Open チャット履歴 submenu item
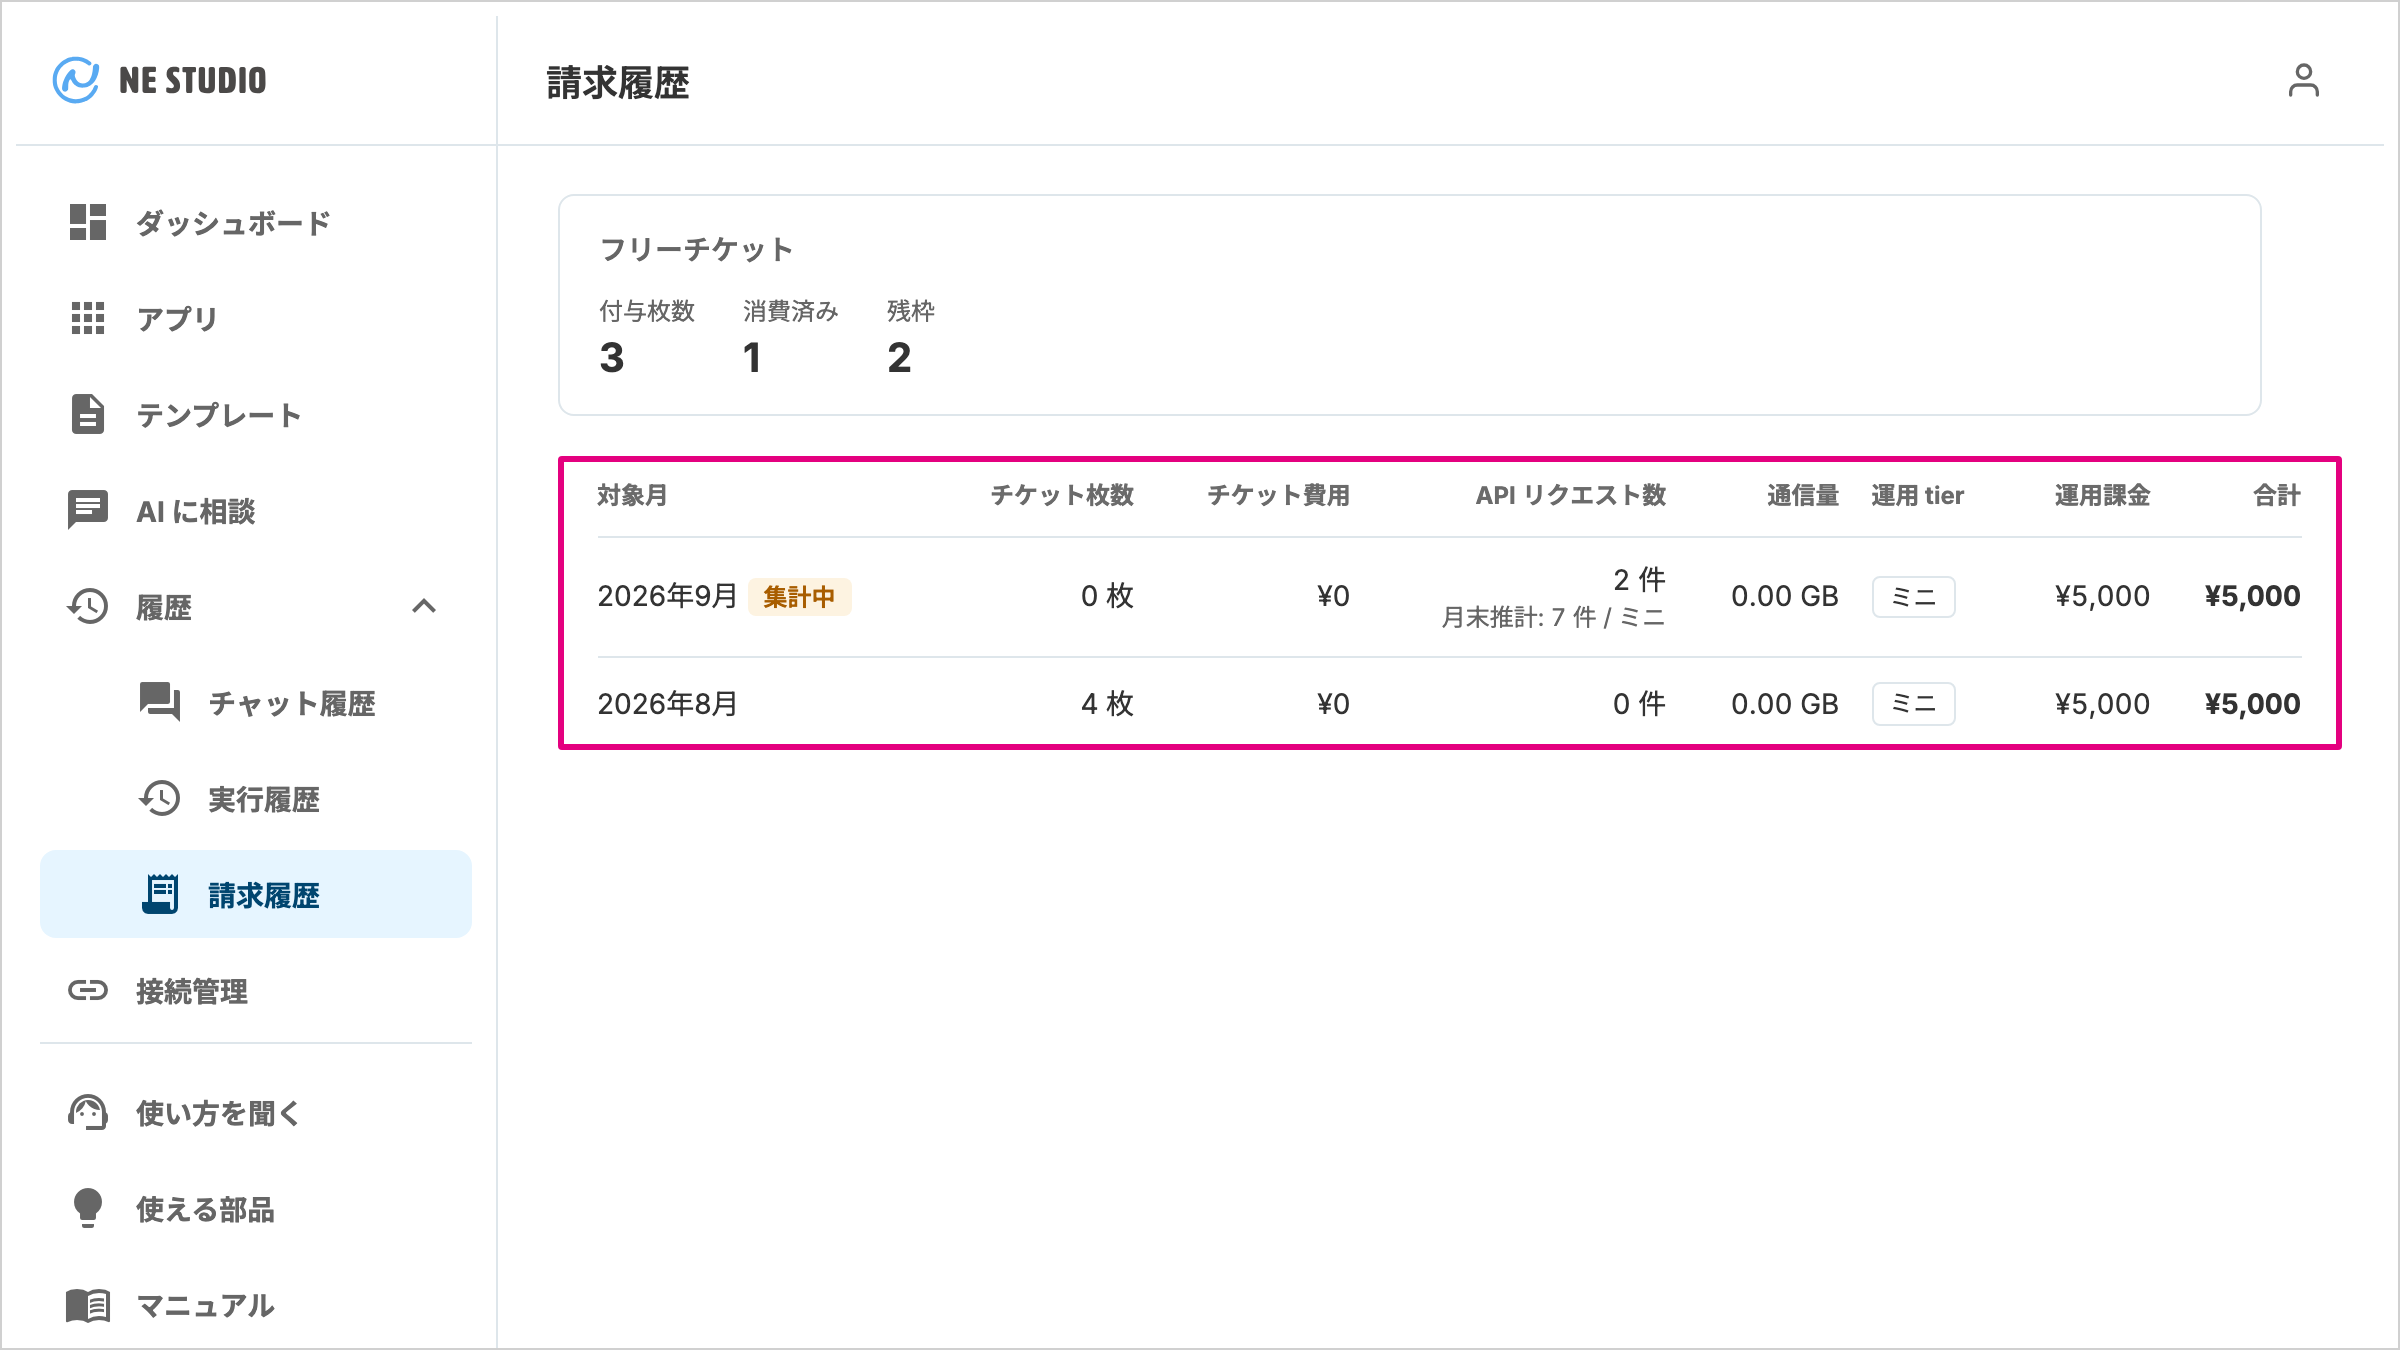 256,702
